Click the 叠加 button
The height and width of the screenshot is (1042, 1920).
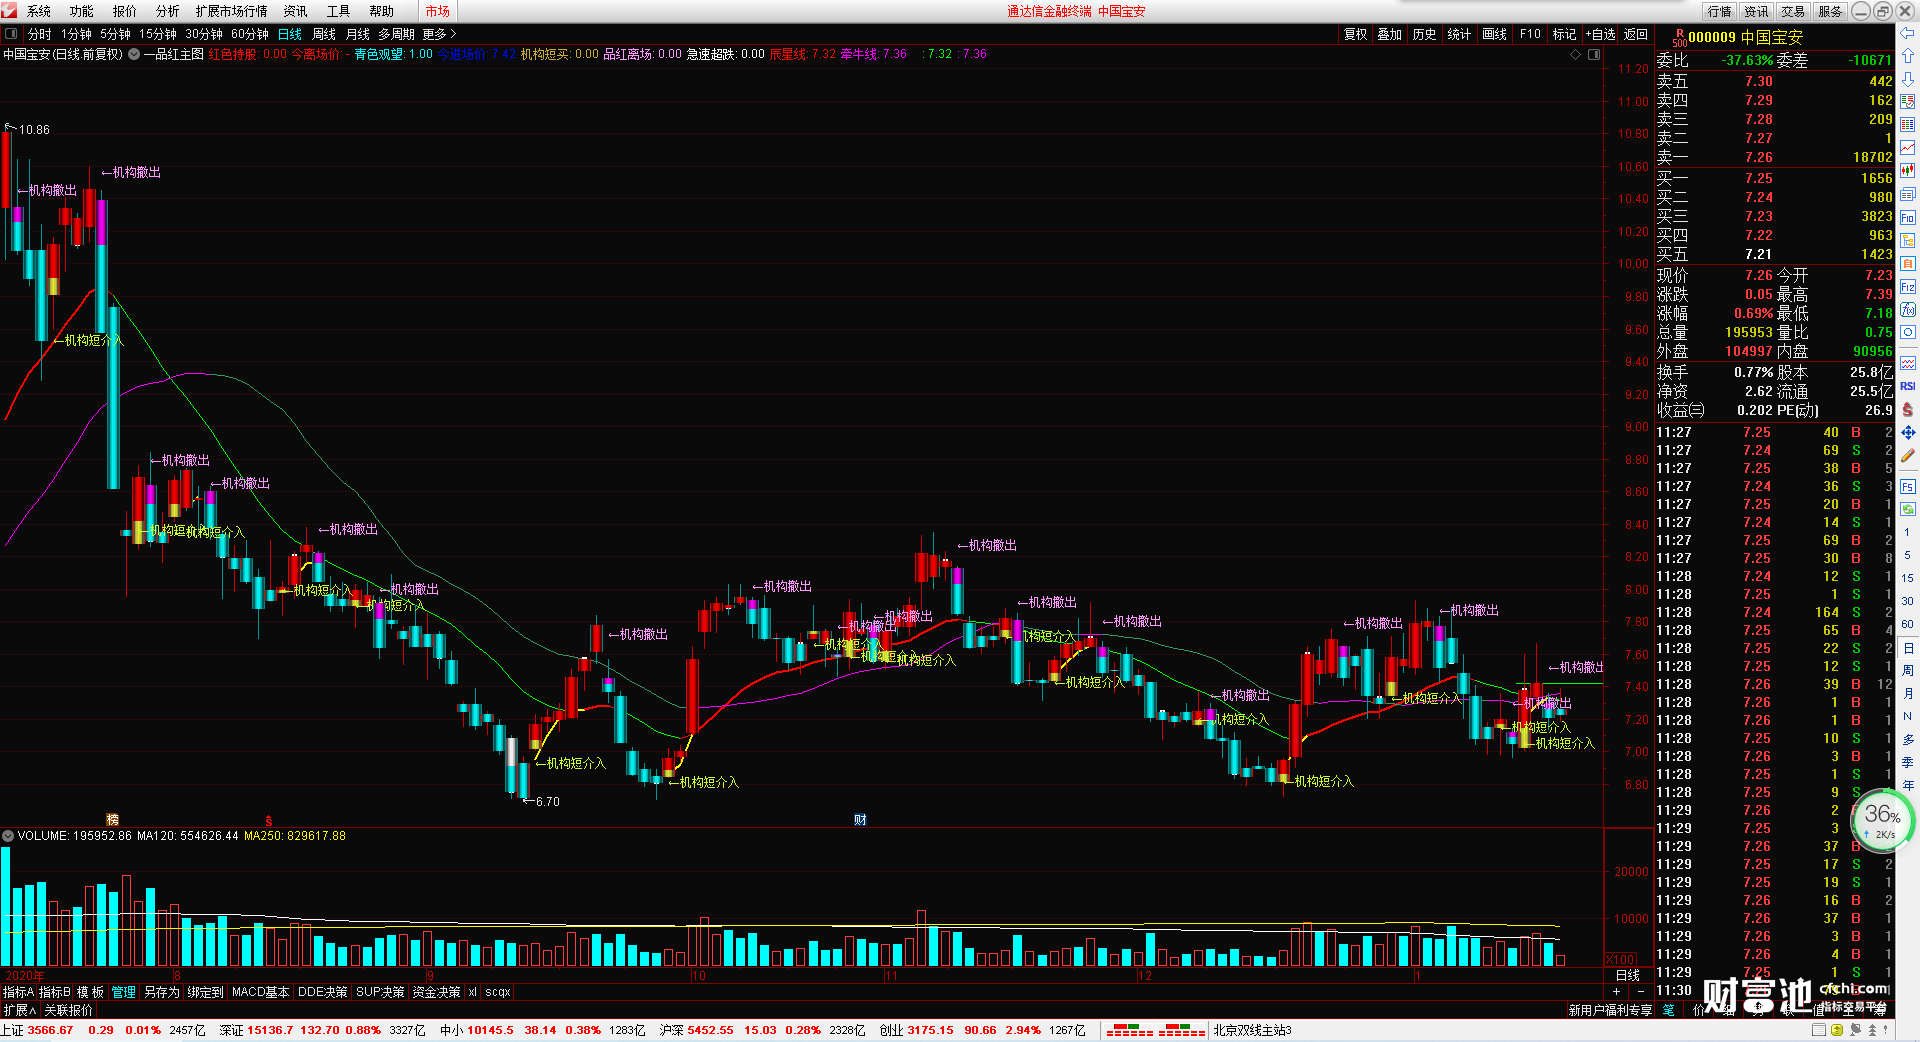[1390, 34]
